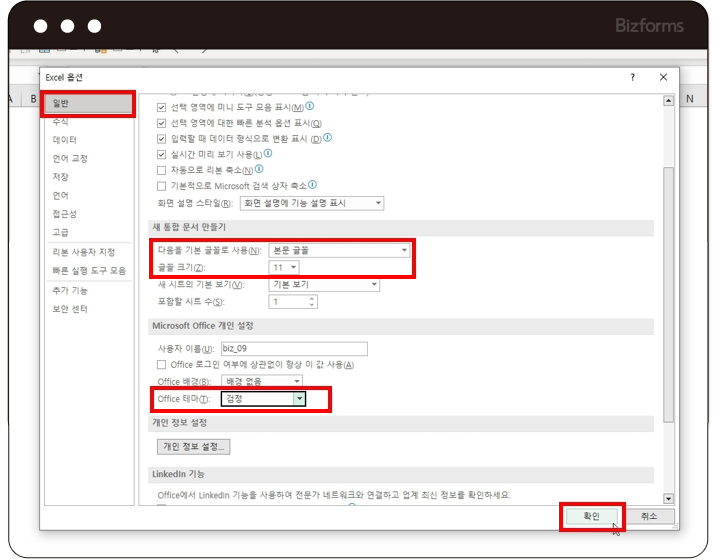Viewport: 715px width, 560px height.
Task: Open the 리본 사용자 지정 category
Action: click(84, 252)
